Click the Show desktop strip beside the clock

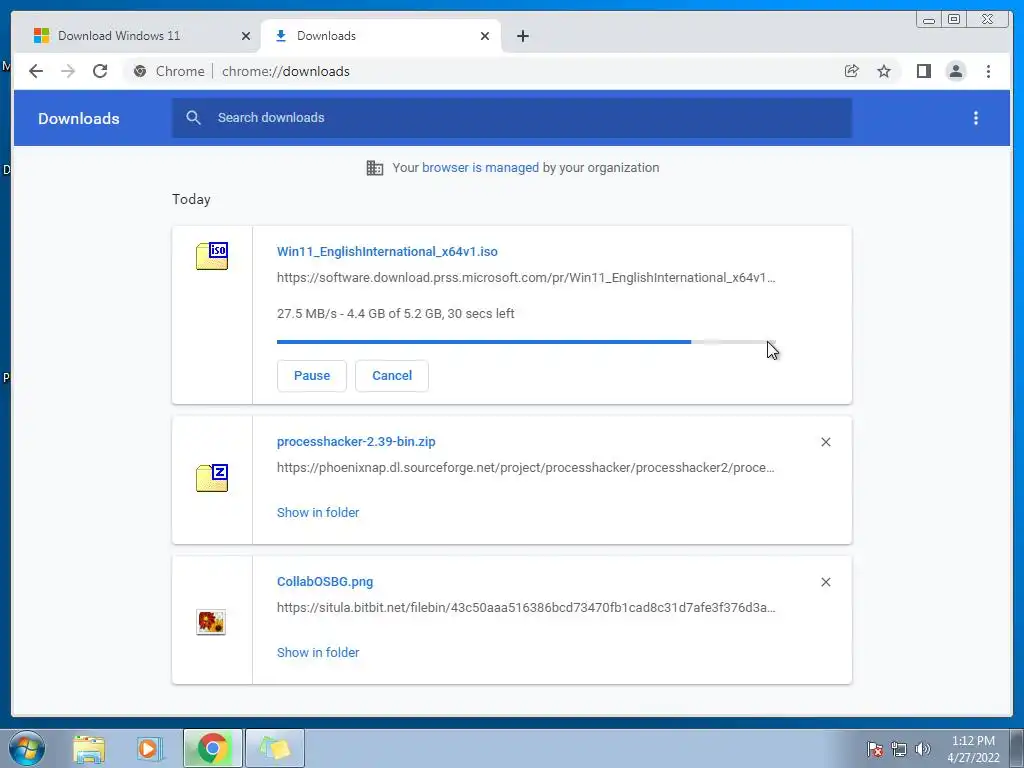(1017, 749)
